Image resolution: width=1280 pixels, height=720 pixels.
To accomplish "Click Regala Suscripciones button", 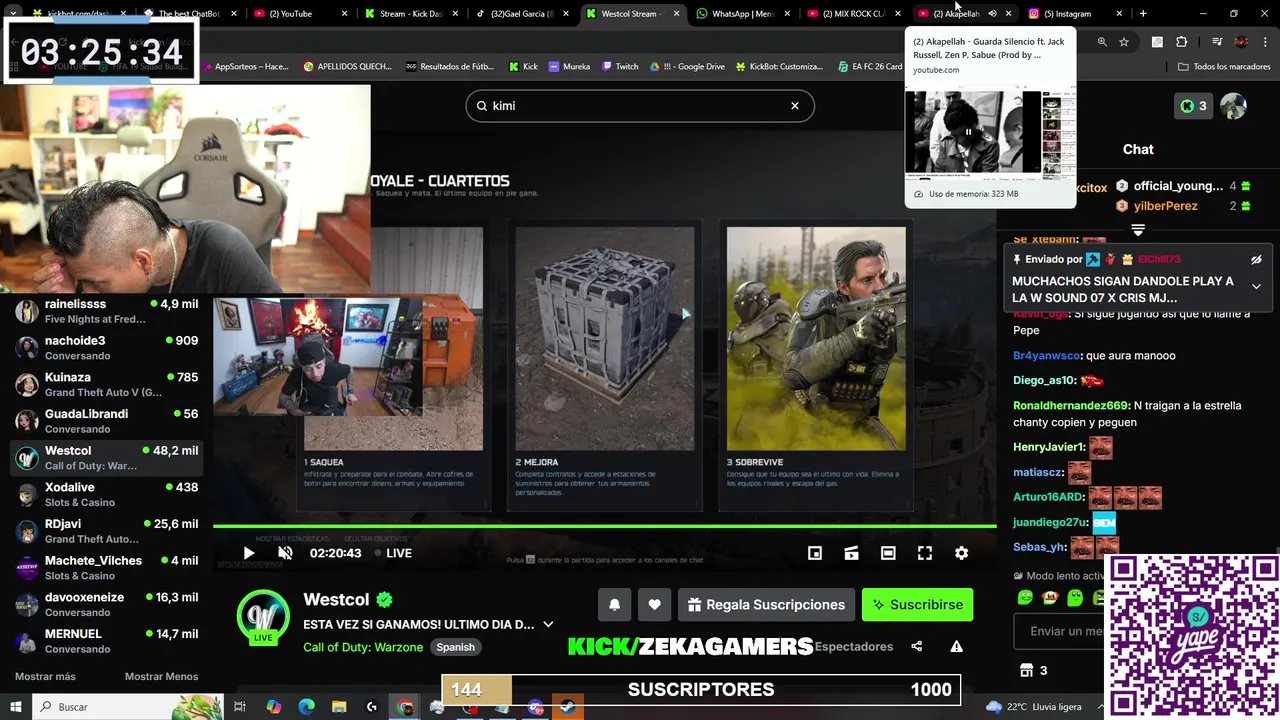I will pyautogui.click(x=766, y=604).
